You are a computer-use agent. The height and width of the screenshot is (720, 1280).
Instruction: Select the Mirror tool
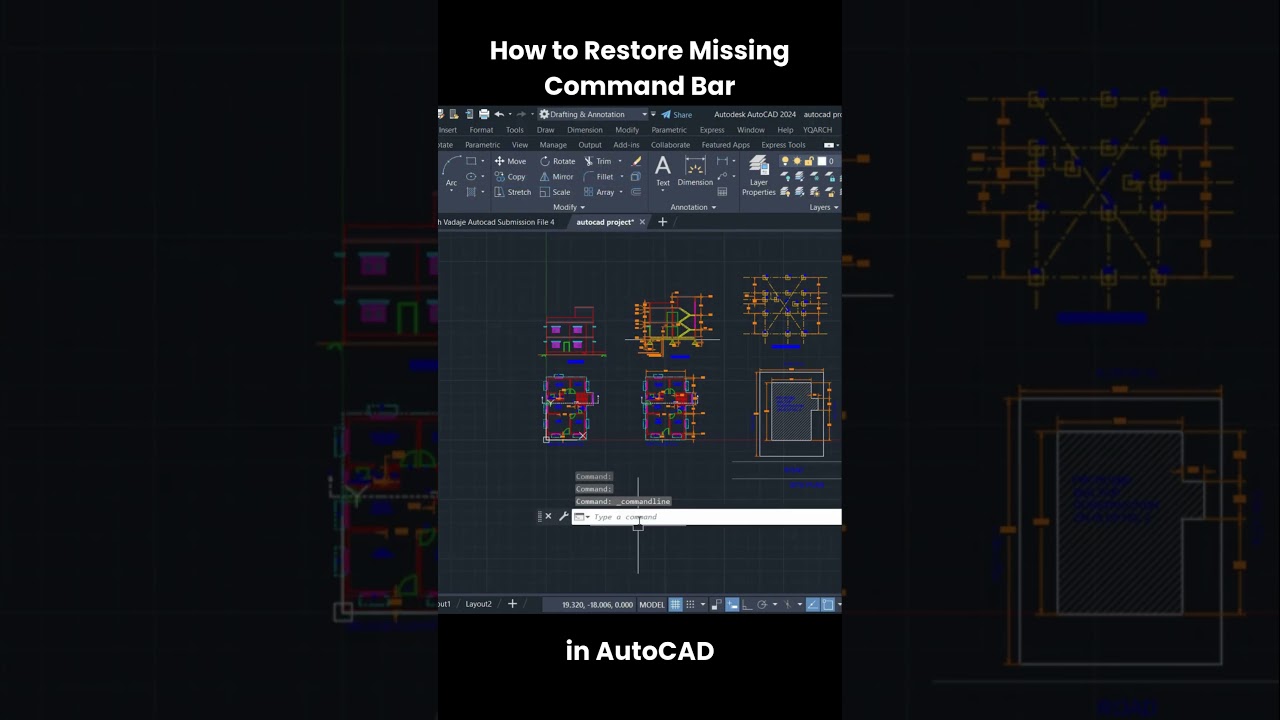click(556, 177)
